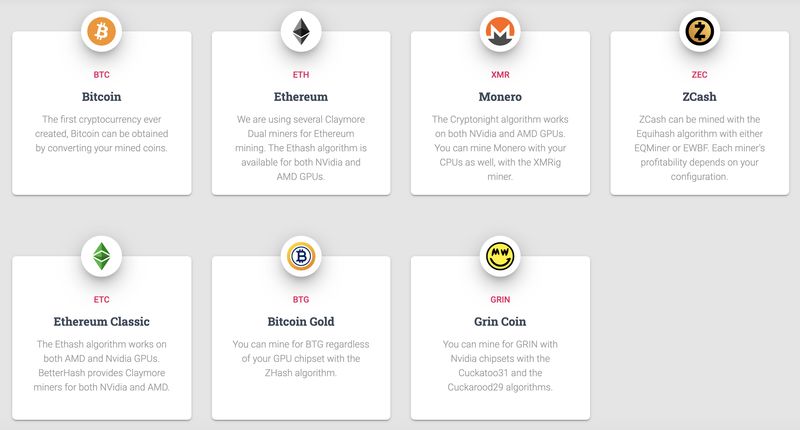Click the yellow Grin Coin smiley icon

coord(500,257)
